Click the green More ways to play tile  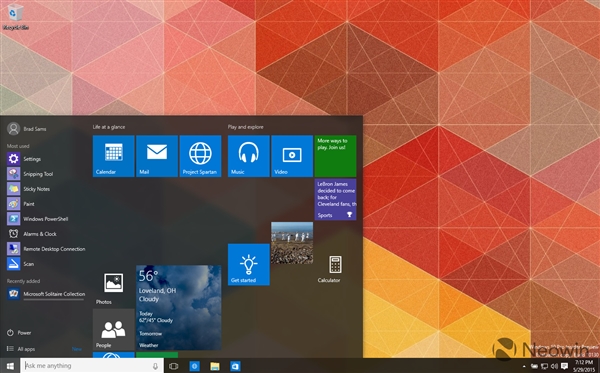click(335, 156)
